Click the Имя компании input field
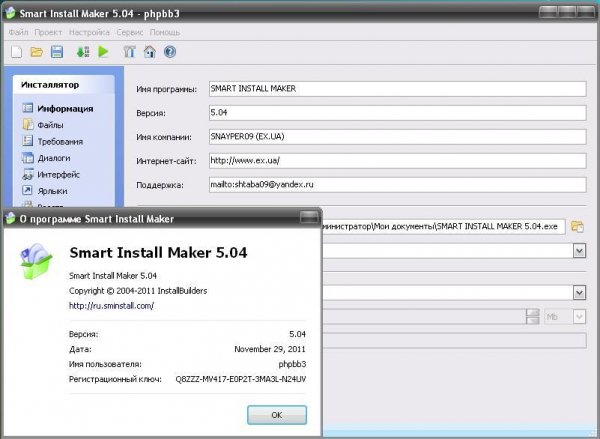Image resolution: width=600 pixels, height=439 pixels. (398, 137)
